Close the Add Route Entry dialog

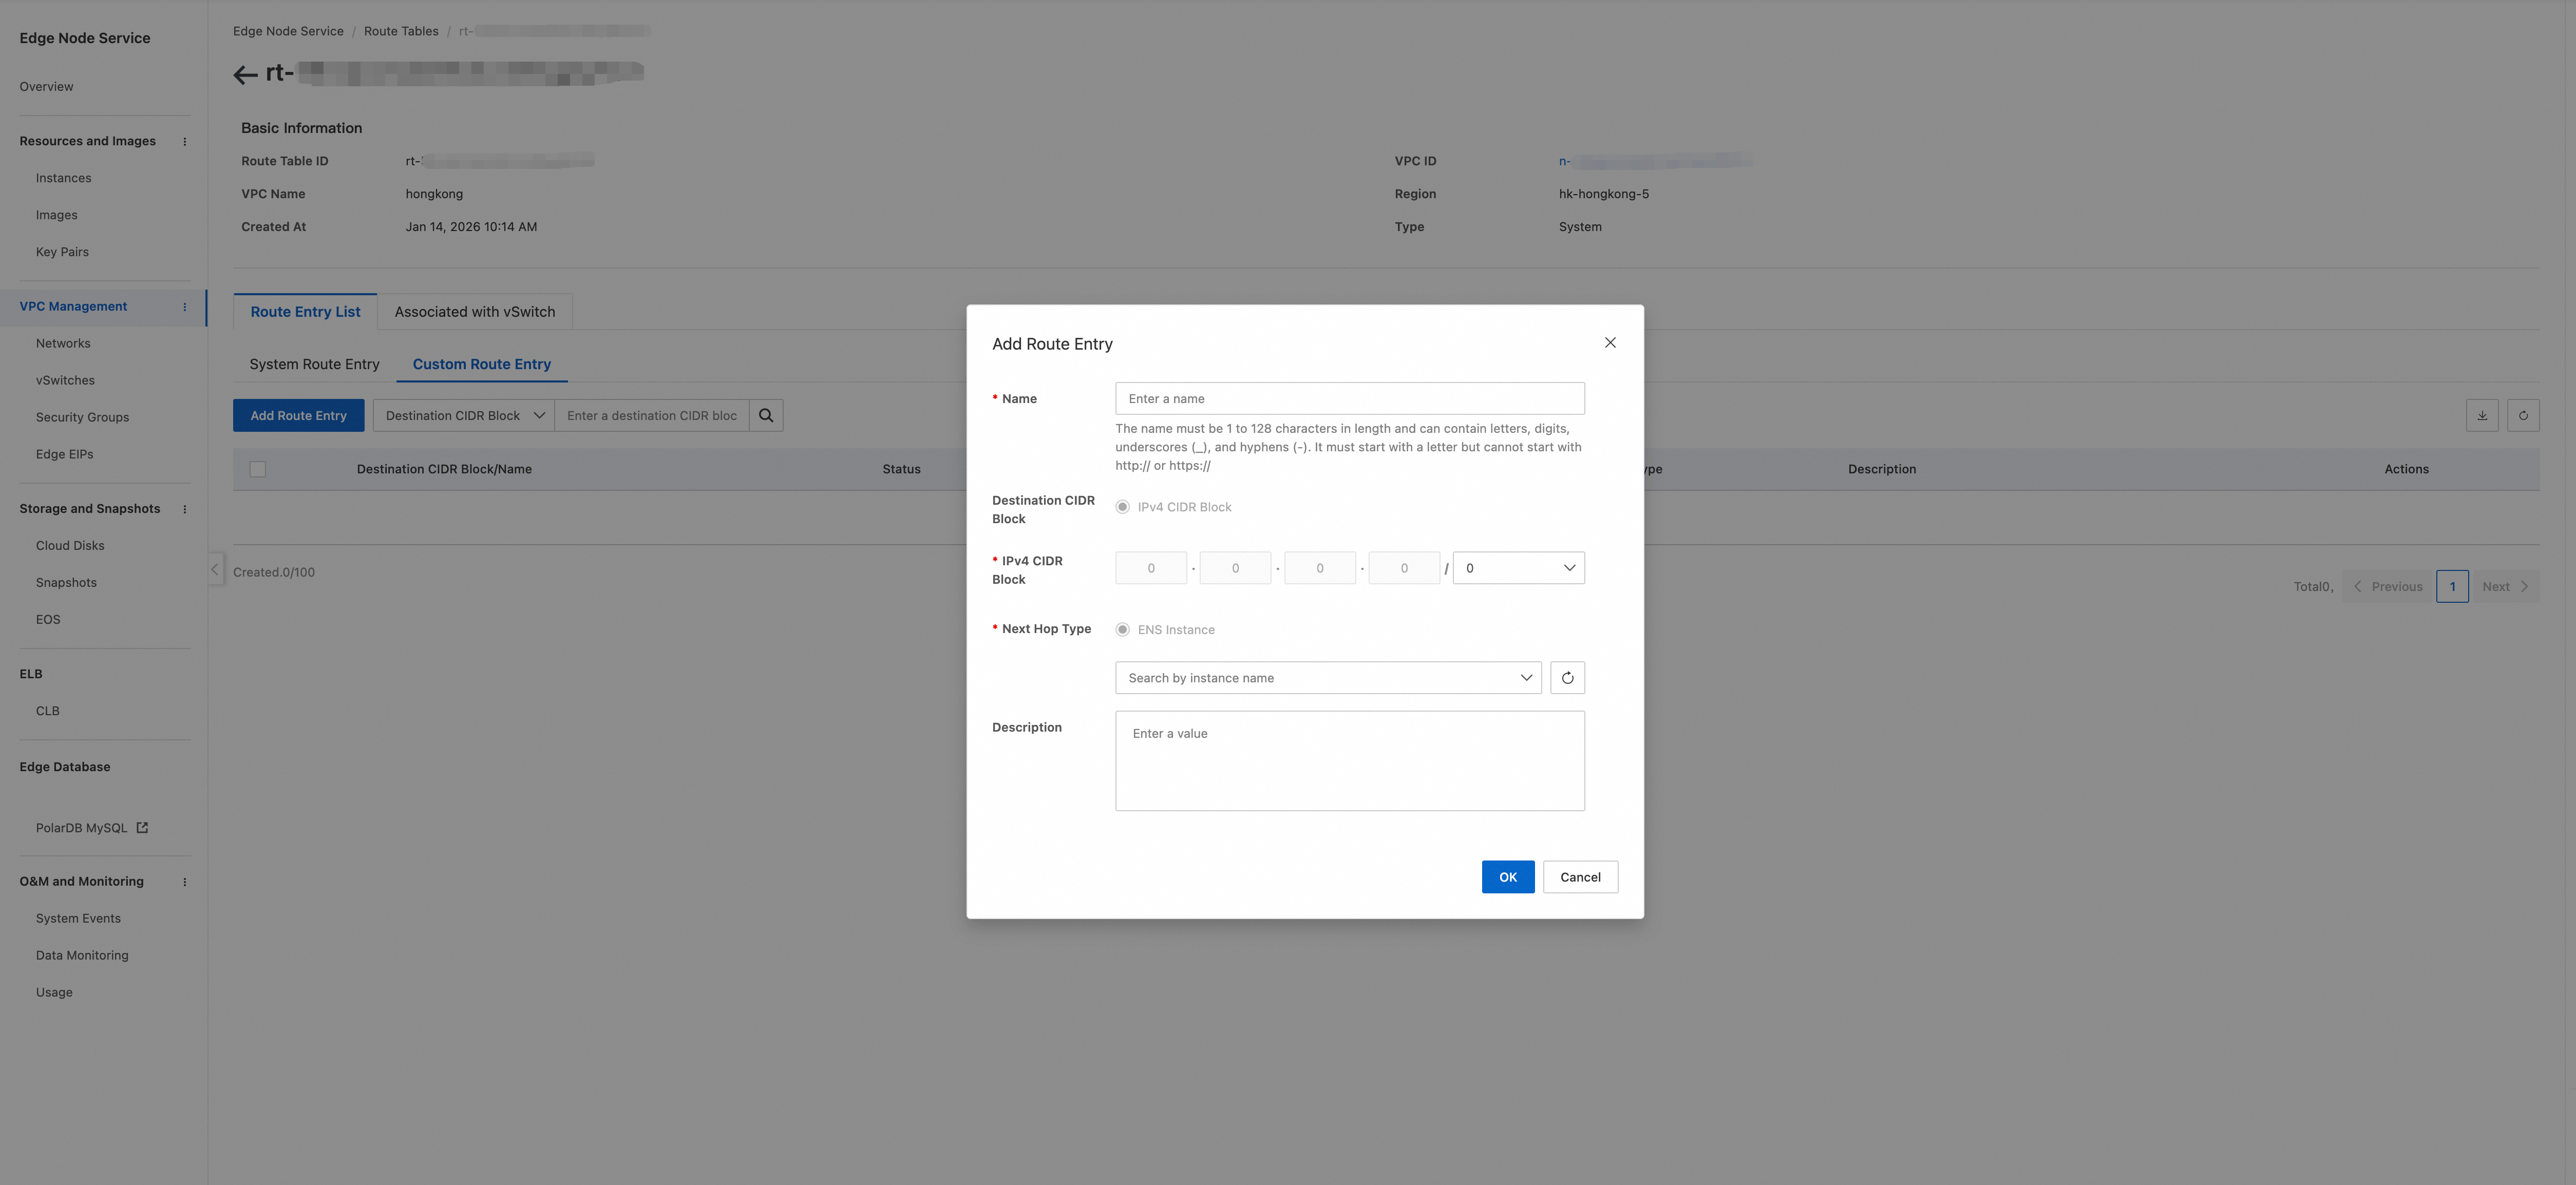click(1610, 343)
